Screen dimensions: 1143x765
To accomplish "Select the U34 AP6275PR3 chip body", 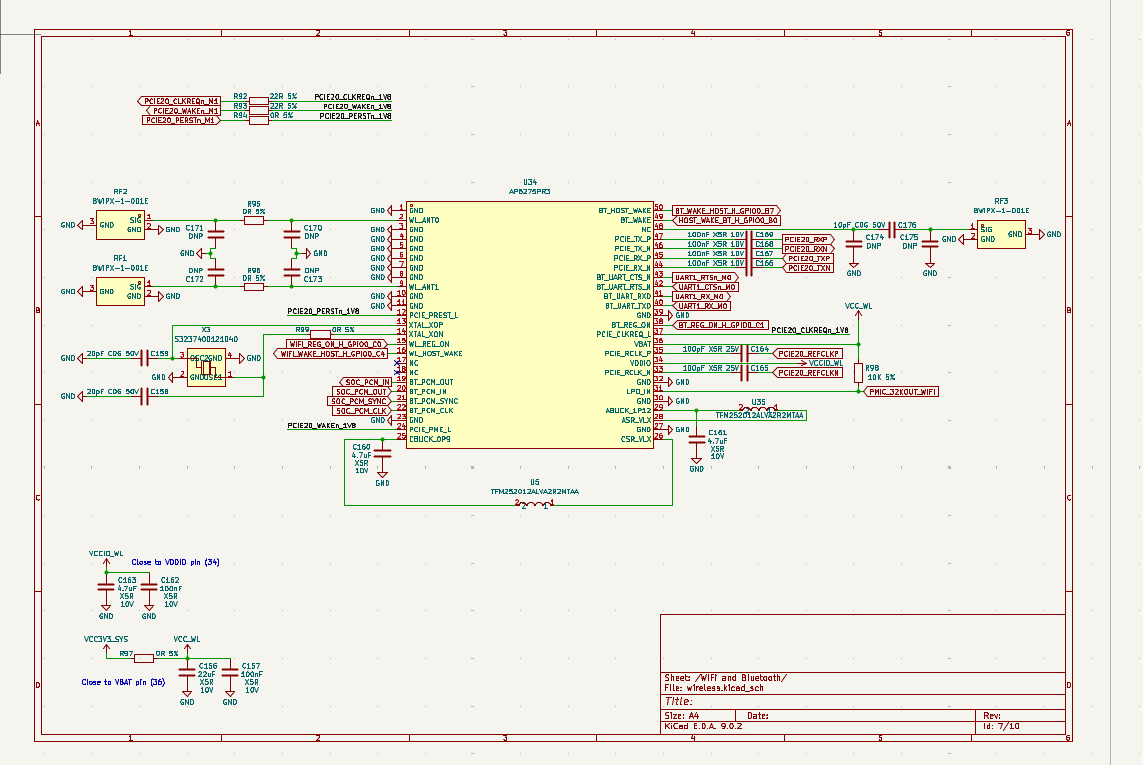I will pos(530,320).
